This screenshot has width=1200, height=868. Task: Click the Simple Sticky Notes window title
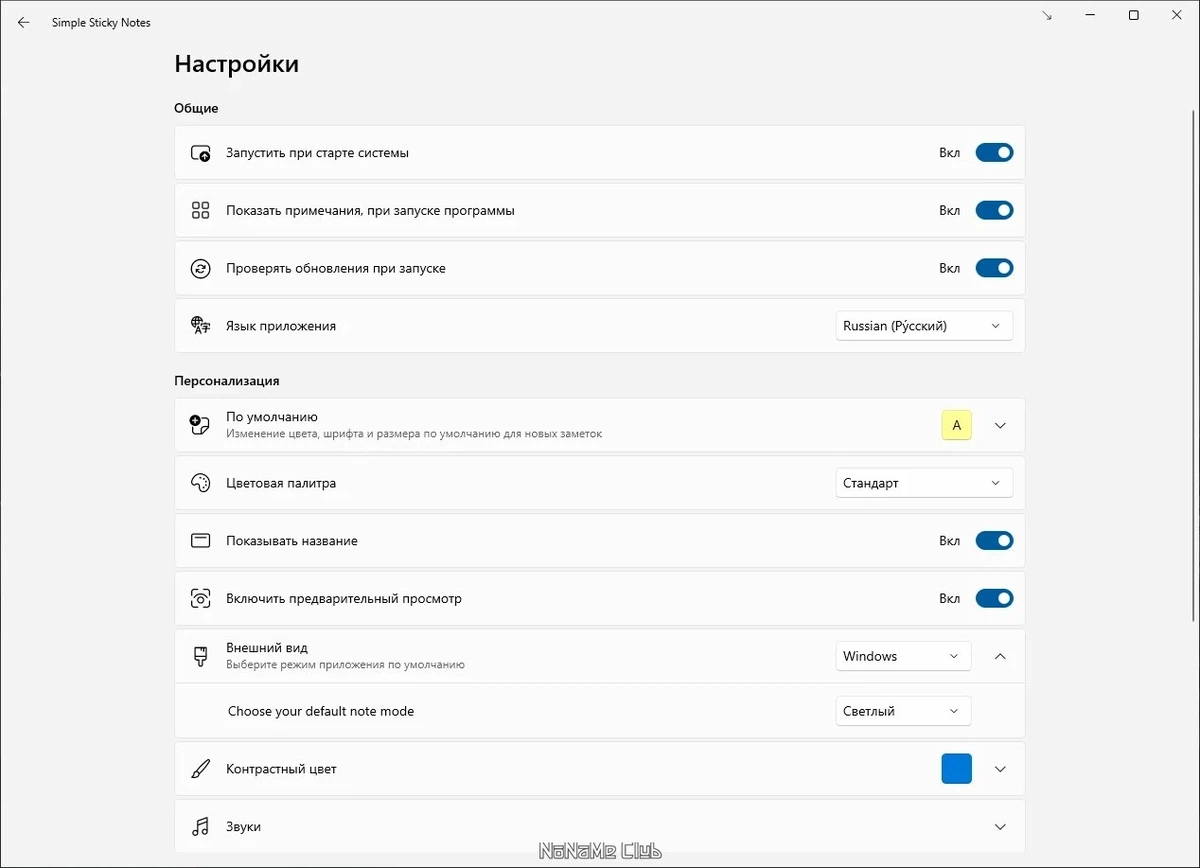(101, 22)
